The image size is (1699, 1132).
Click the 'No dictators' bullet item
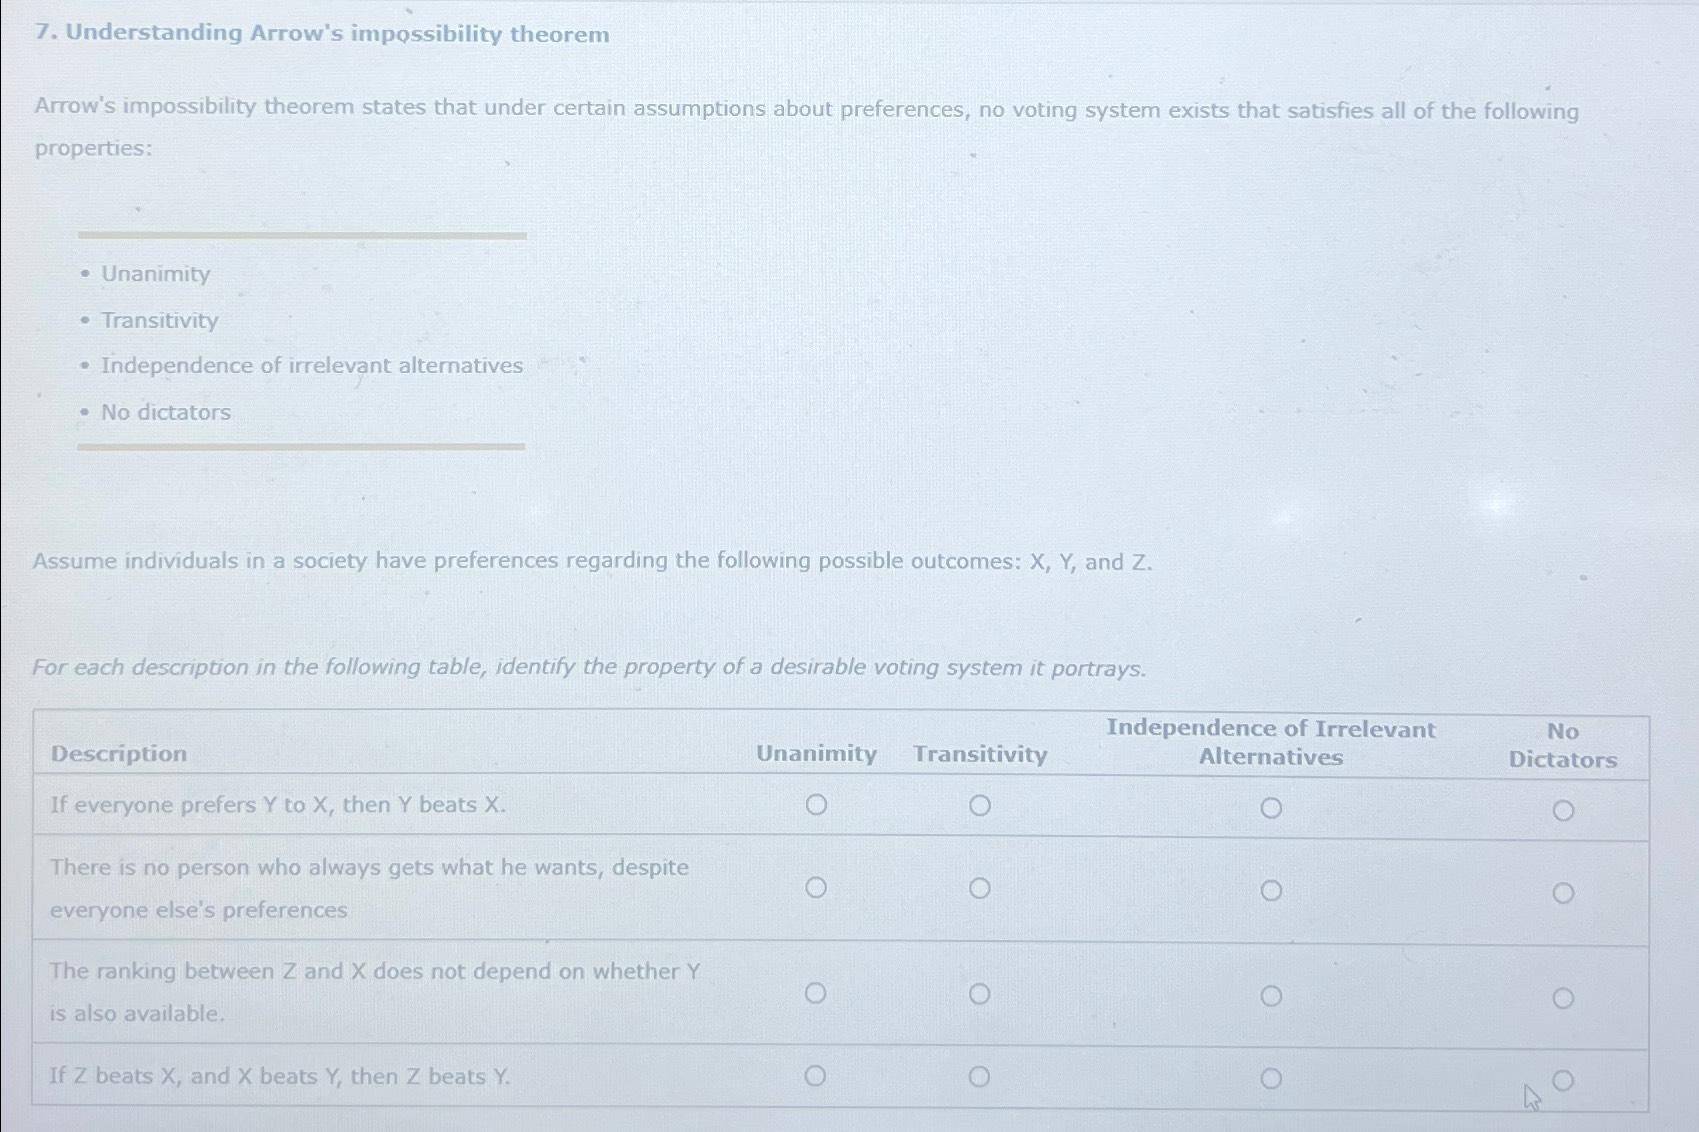point(166,412)
